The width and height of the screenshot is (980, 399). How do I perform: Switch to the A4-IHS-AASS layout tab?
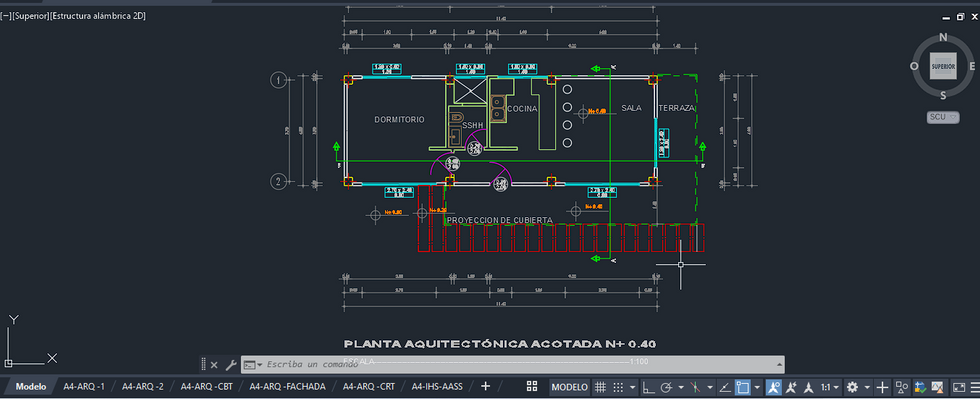click(437, 386)
